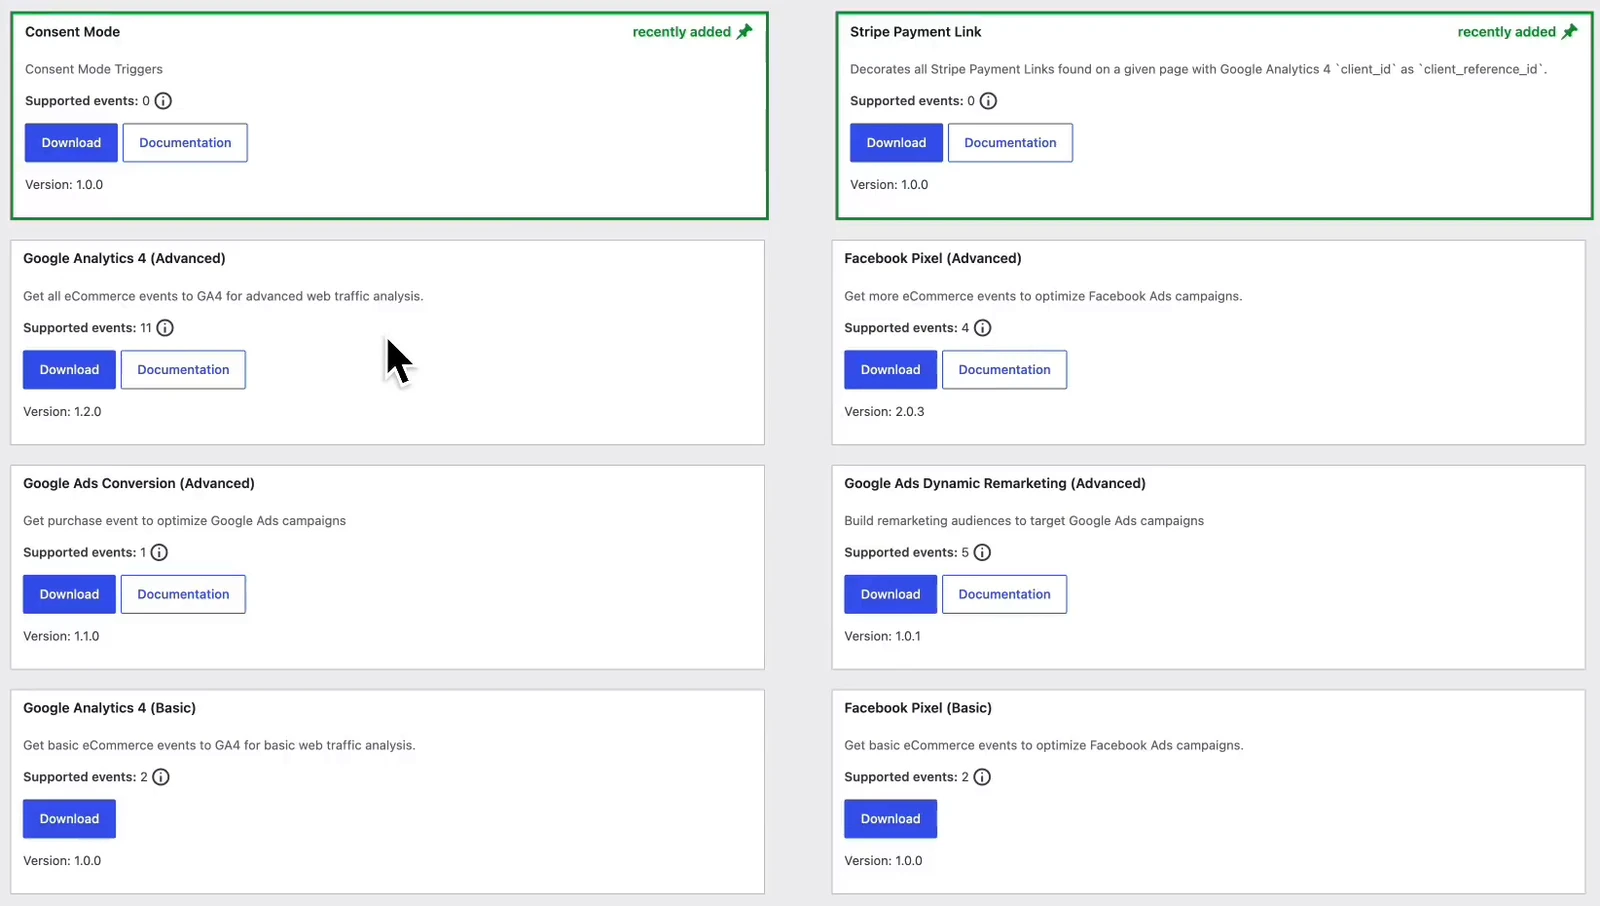Download Google Analytics 4 (Advanced)
Viewport: 1600px width, 906px height.
point(69,370)
